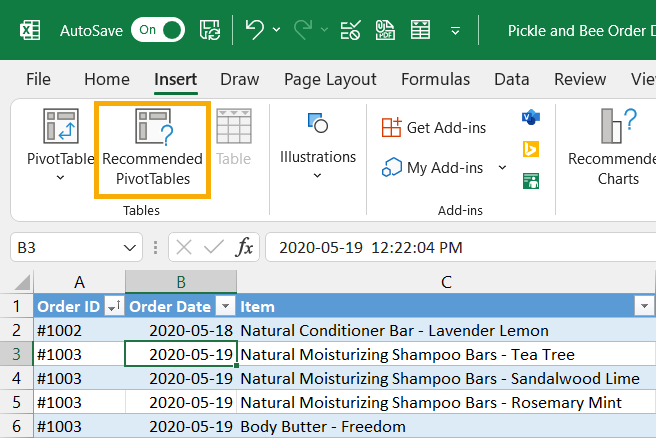Open Customize Quick Access Toolbar dropdown
This screenshot has width=656, height=438.
[455, 31]
